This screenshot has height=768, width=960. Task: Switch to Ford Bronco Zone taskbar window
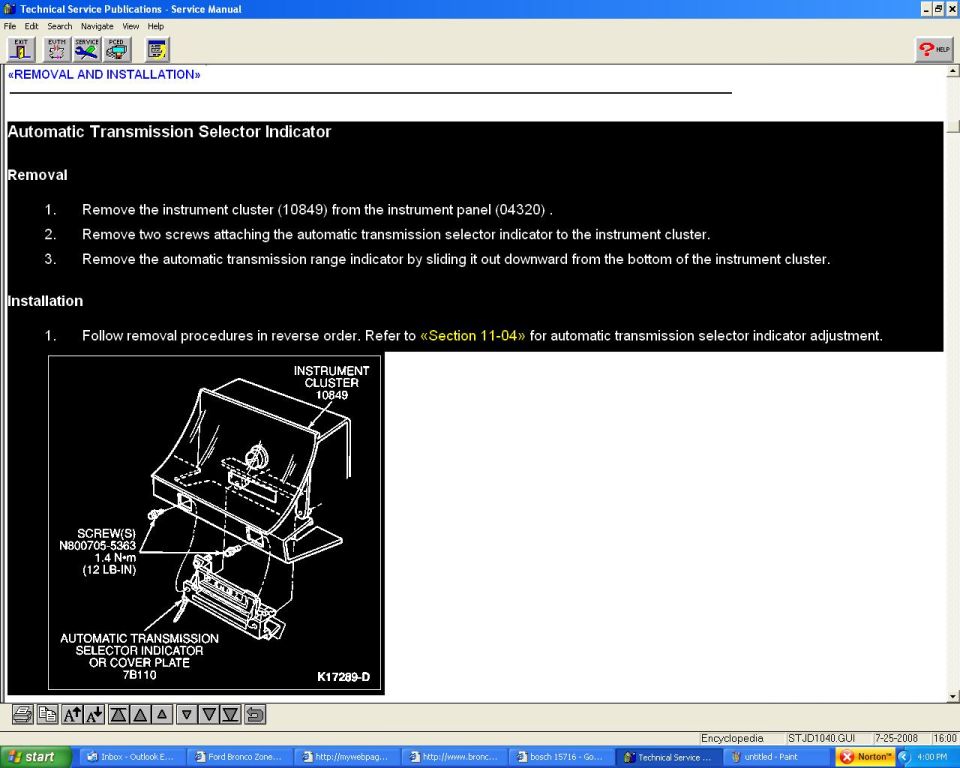(x=239, y=757)
